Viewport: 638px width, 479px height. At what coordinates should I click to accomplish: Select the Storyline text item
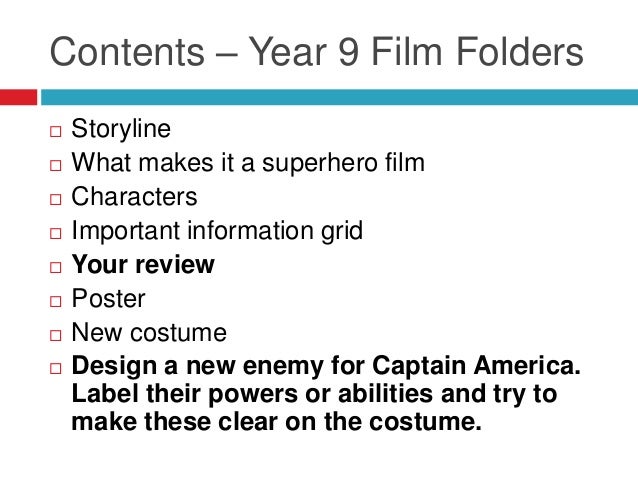pyautogui.click(x=121, y=129)
